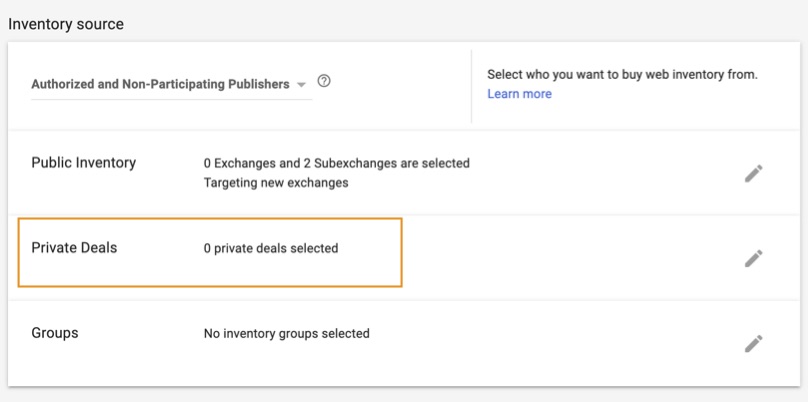Select the Groups row label

55,333
